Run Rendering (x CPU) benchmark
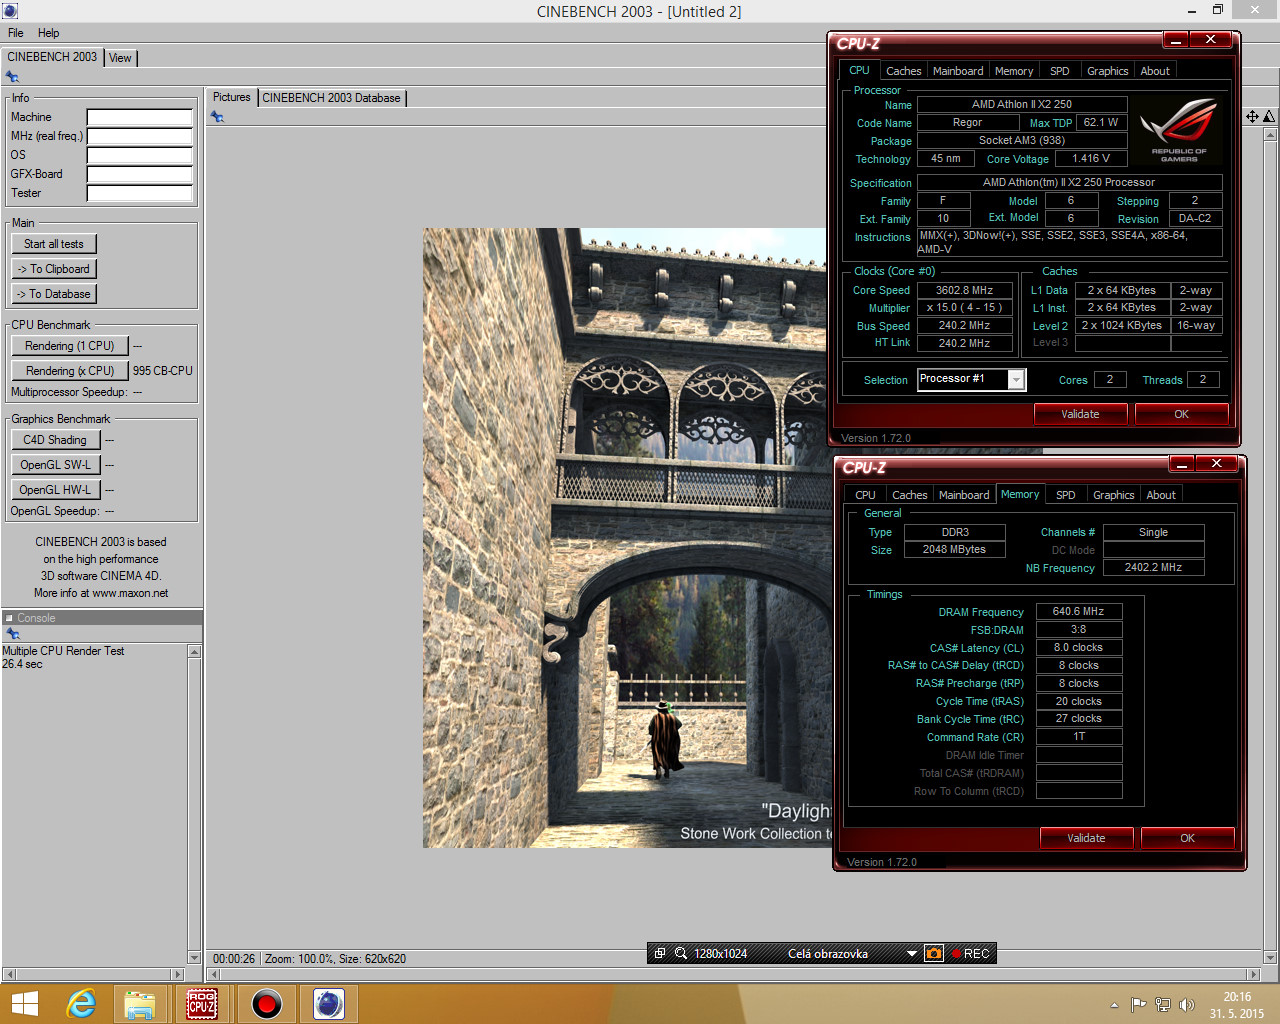Image resolution: width=1280 pixels, height=1024 pixels. [70, 371]
